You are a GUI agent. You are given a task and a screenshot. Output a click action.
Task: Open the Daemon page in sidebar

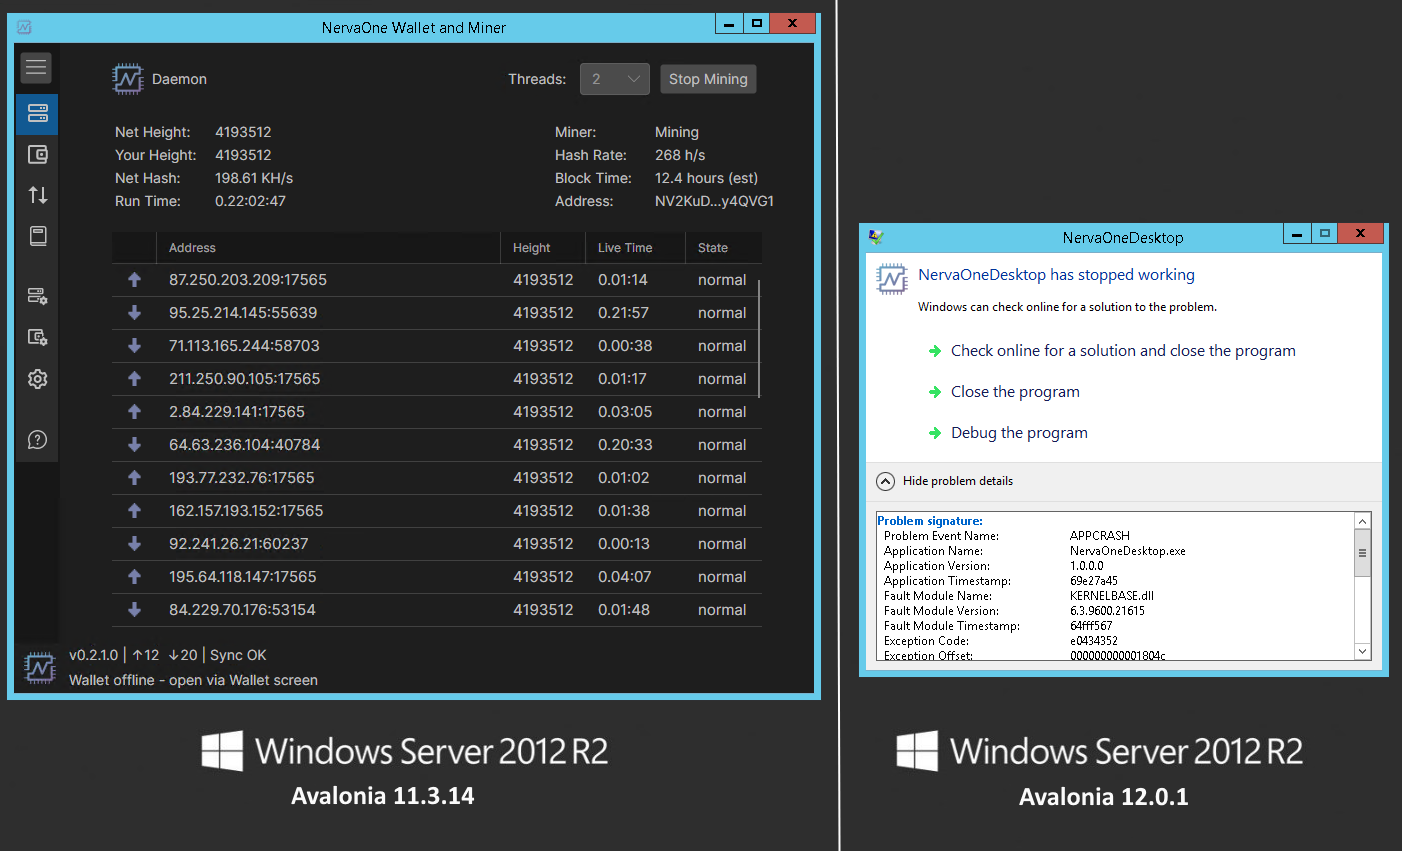click(x=37, y=114)
